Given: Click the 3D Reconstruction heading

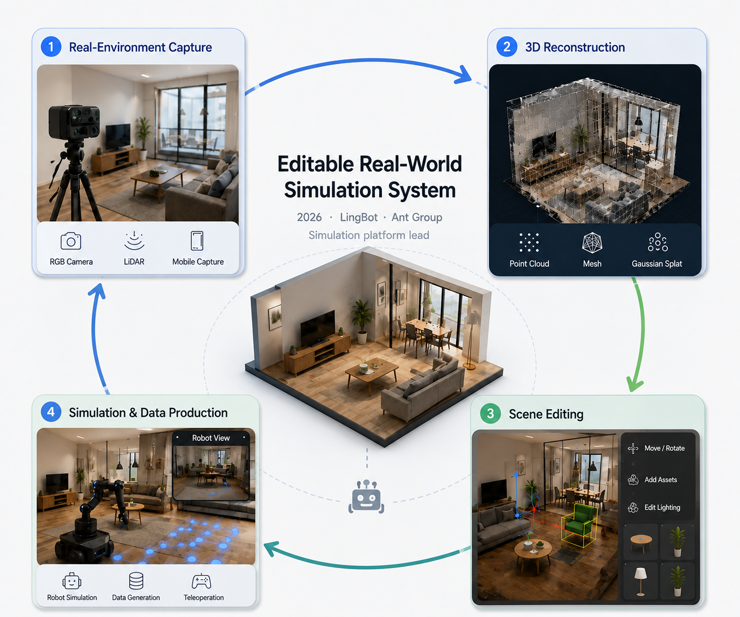Looking at the screenshot, I should coord(575,47).
